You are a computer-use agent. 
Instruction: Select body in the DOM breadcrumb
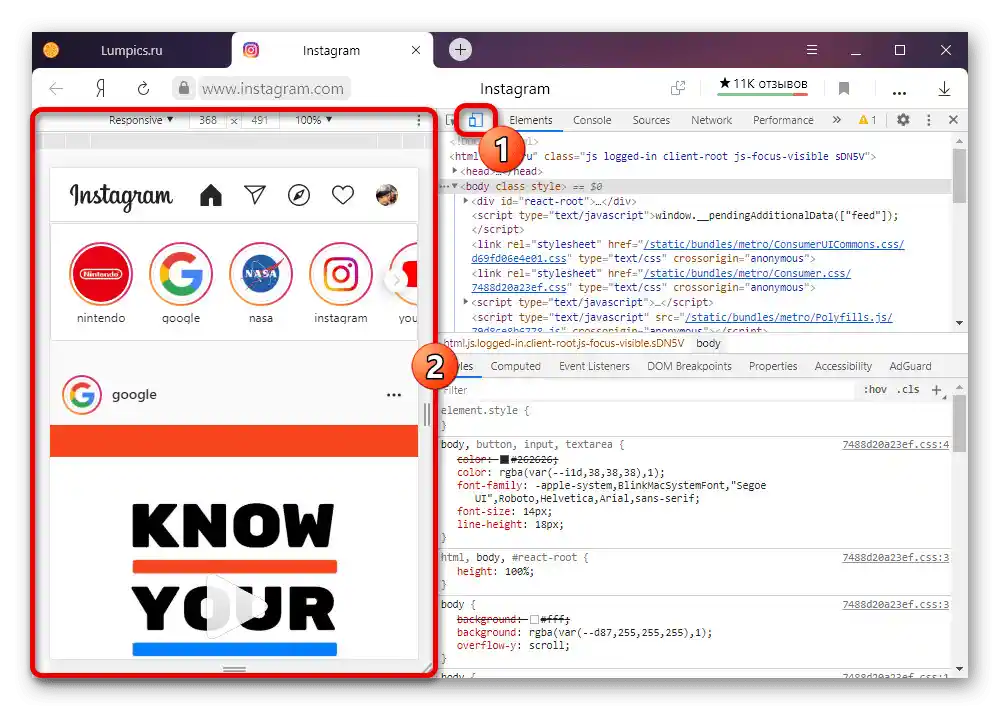(x=708, y=343)
